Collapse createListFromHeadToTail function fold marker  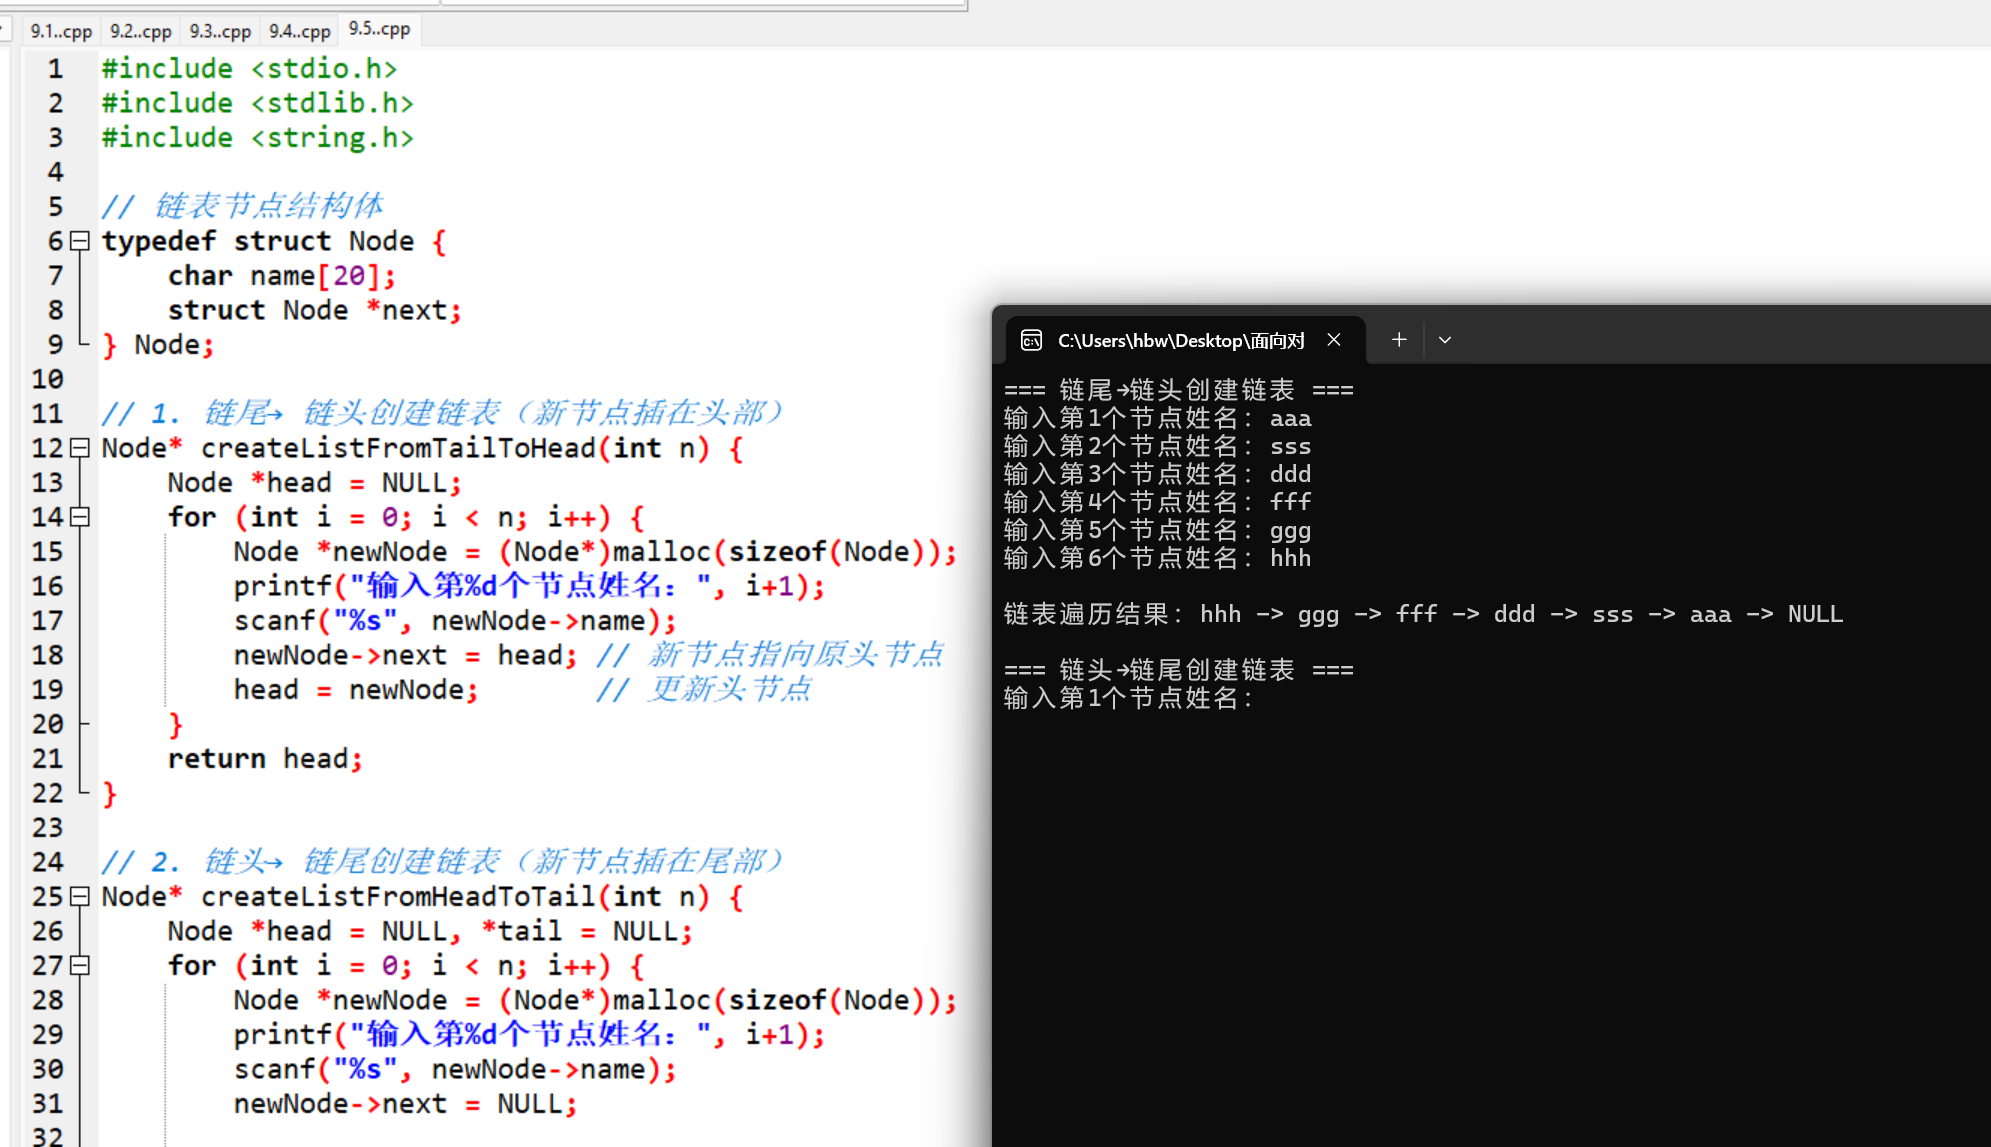coord(81,896)
